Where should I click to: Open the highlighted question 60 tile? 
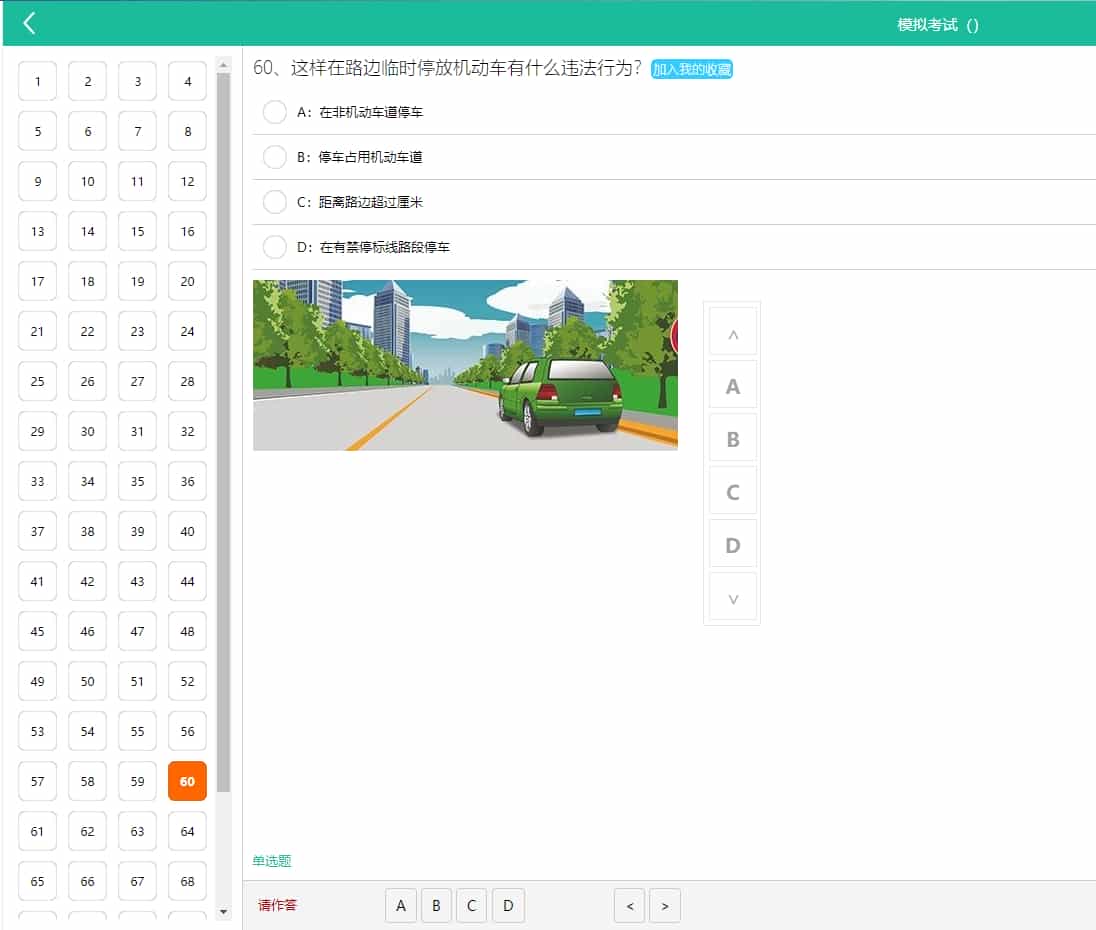pyautogui.click(x=187, y=781)
